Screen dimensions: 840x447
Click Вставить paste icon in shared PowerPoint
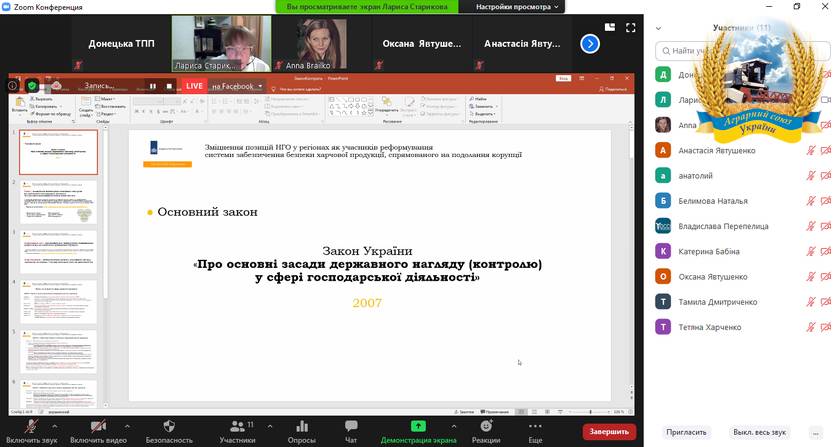20,105
